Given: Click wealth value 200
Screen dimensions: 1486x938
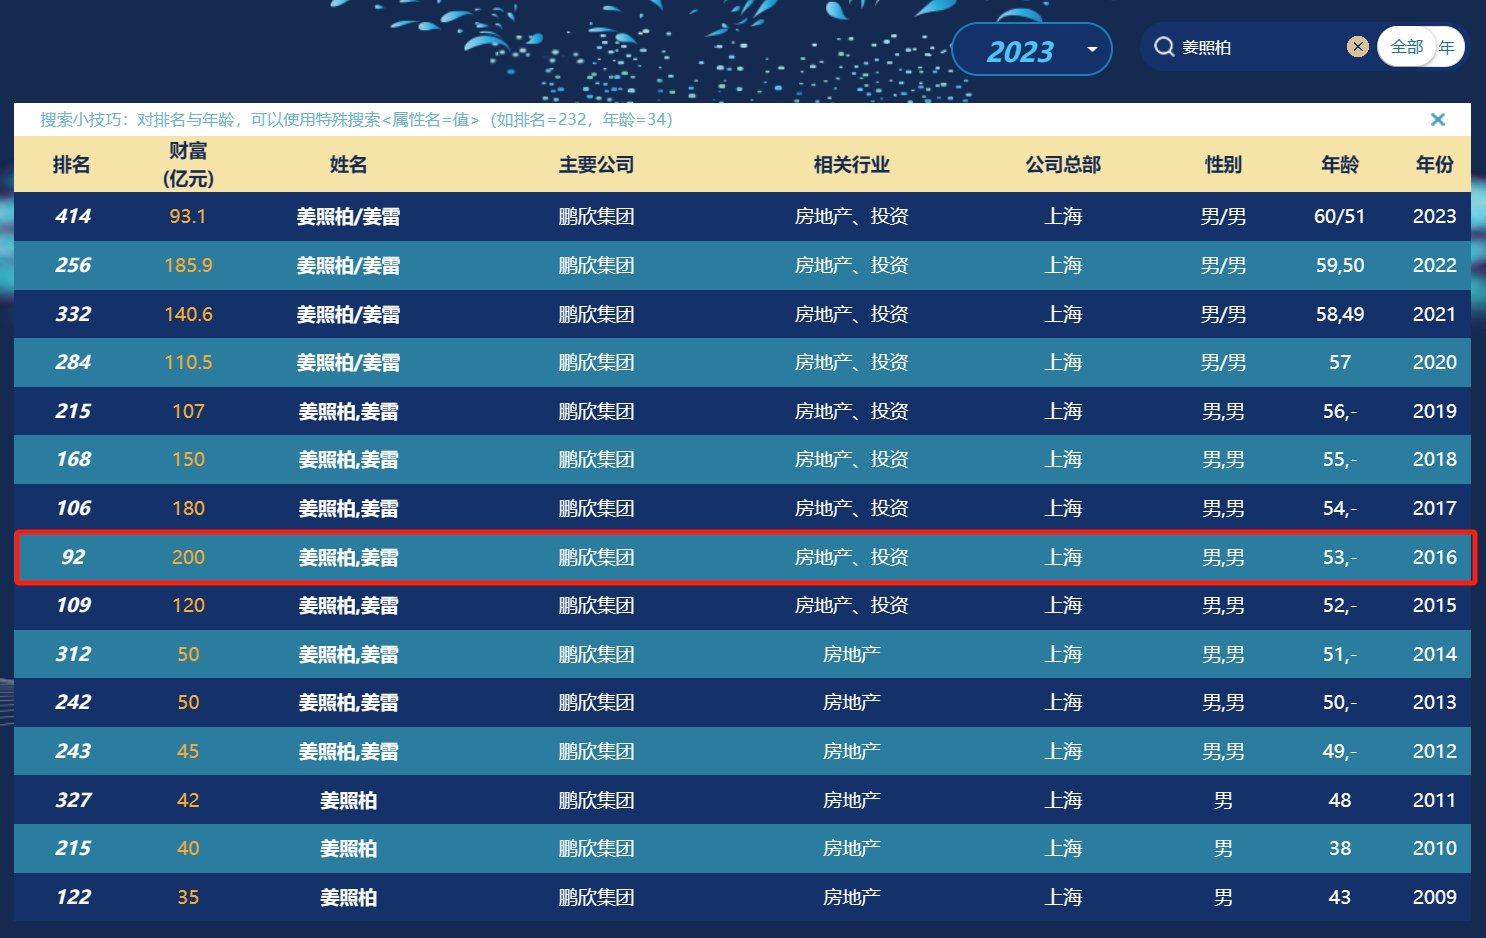Looking at the screenshot, I should tap(188, 557).
